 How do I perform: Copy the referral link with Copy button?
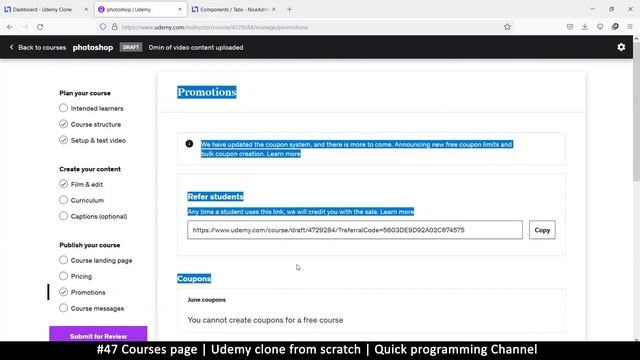(x=542, y=230)
